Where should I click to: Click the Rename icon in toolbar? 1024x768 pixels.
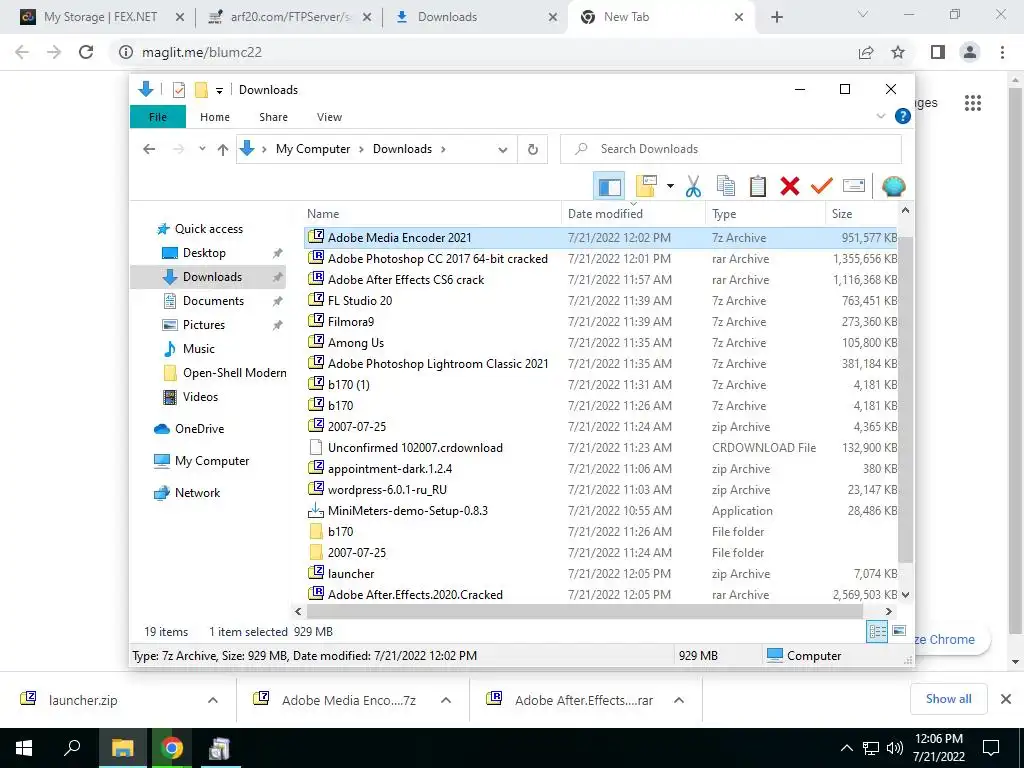pos(854,186)
